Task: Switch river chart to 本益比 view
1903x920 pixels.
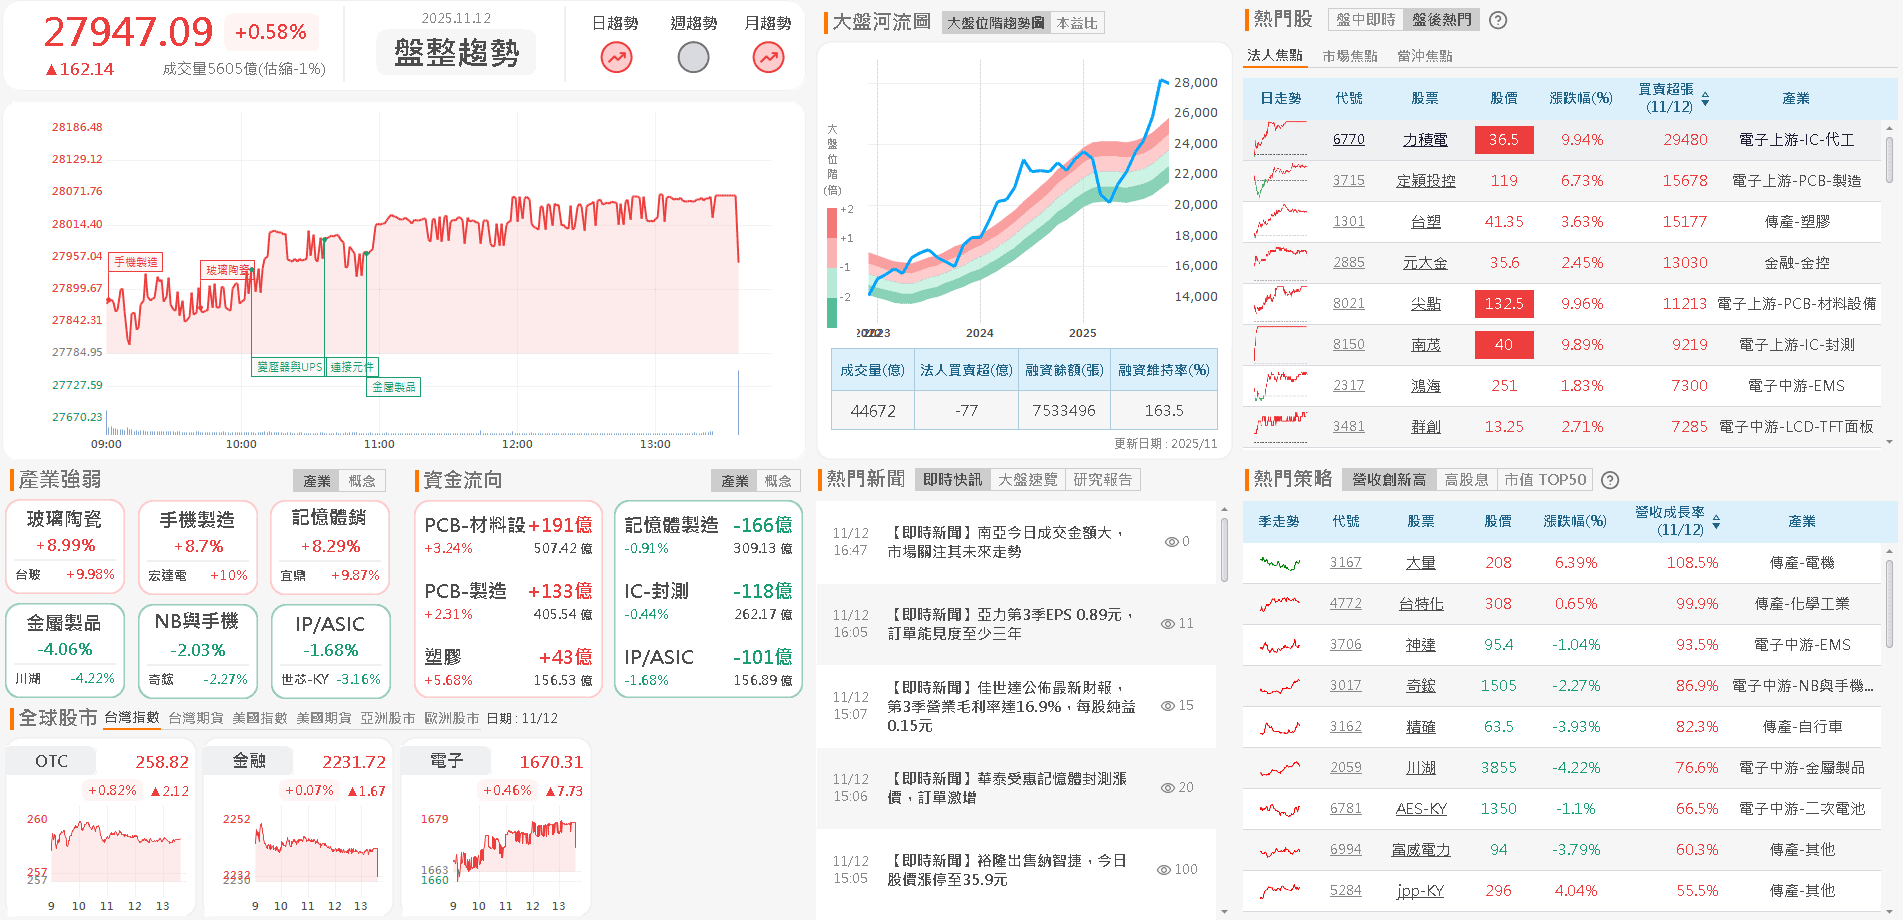Action: coord(1075,23)
